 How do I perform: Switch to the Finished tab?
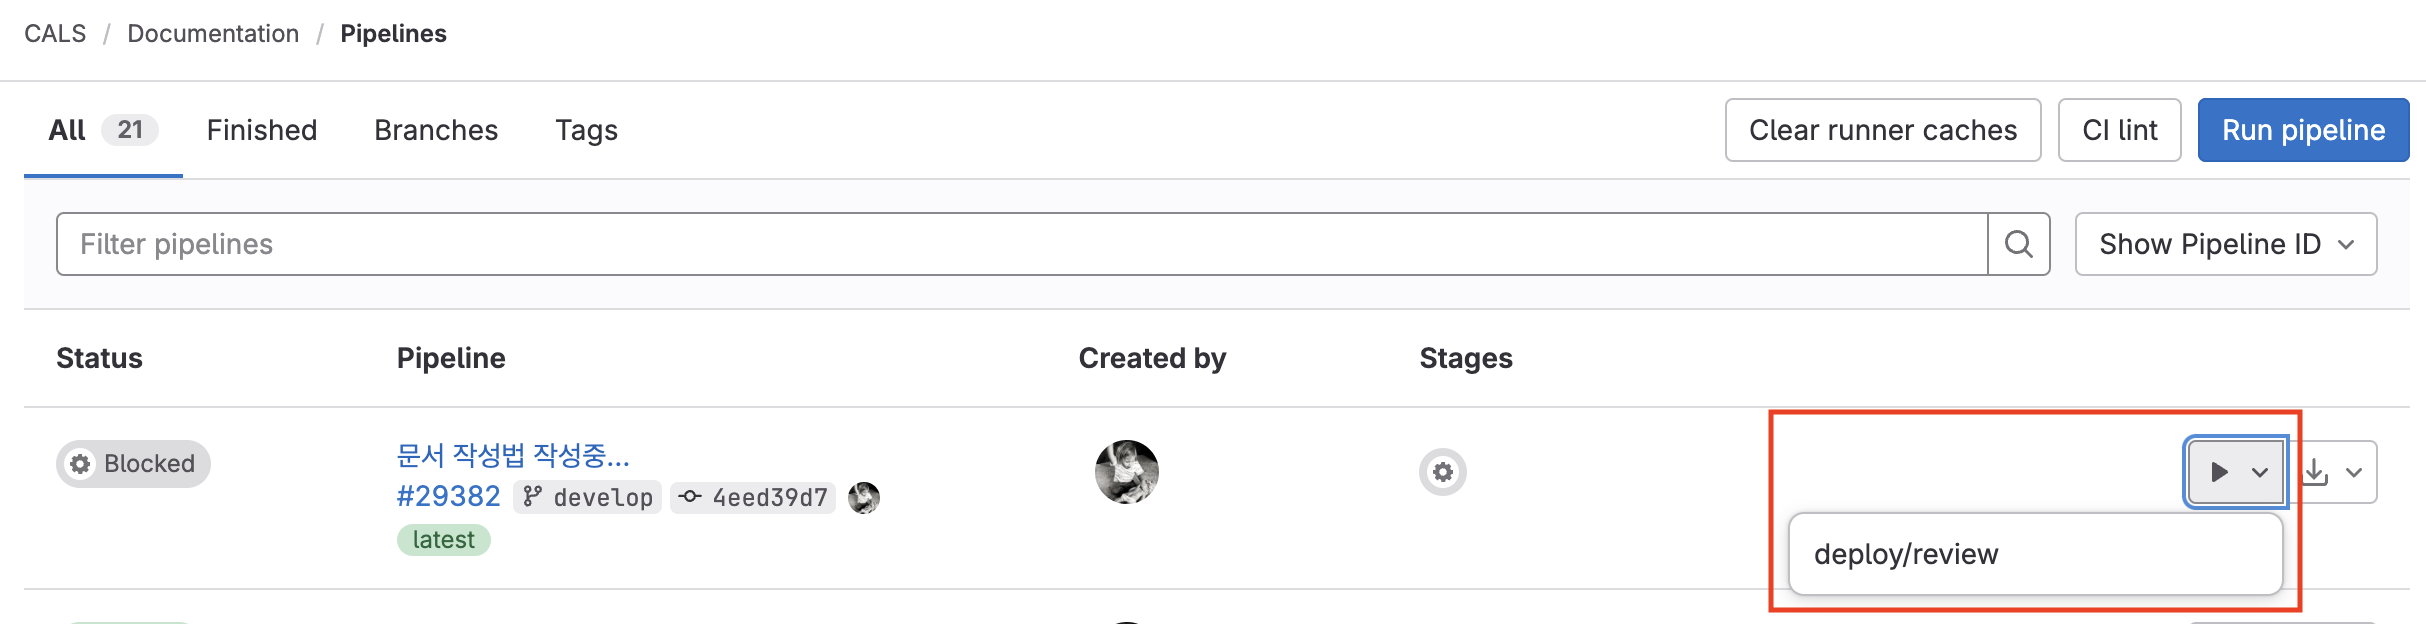click(x=262, y=130)
